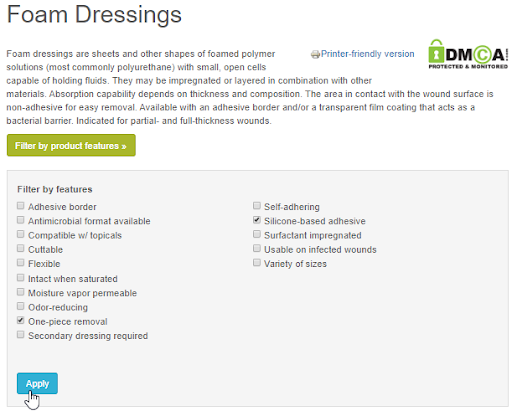The width and height of the screenshot is (512, 411).
Task: Check Secondary dressing required option
Action: tap(21, 335)
